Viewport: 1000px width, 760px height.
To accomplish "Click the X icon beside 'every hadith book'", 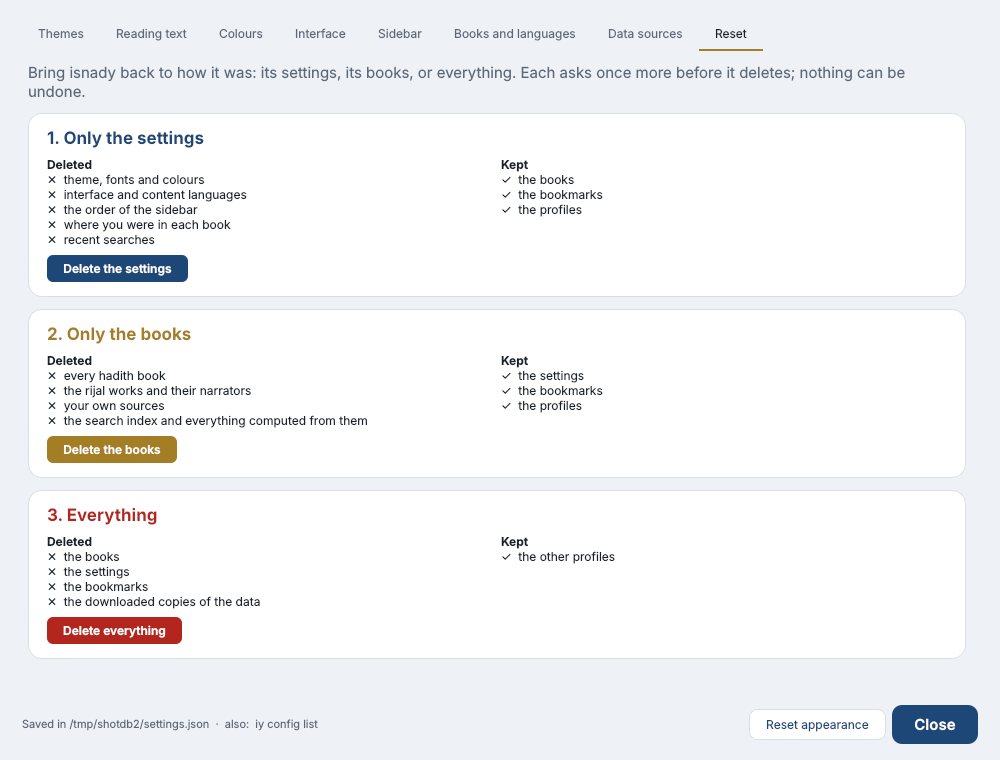I will (52, 376).
